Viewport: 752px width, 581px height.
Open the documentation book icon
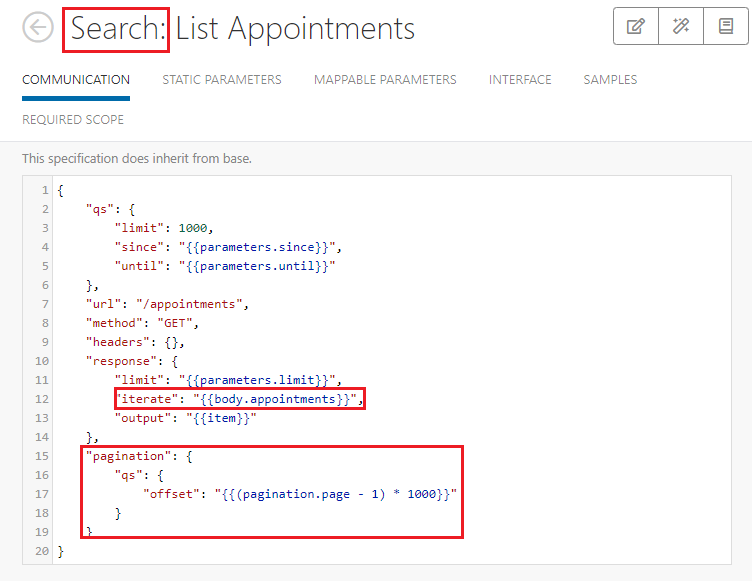point(726,27)
